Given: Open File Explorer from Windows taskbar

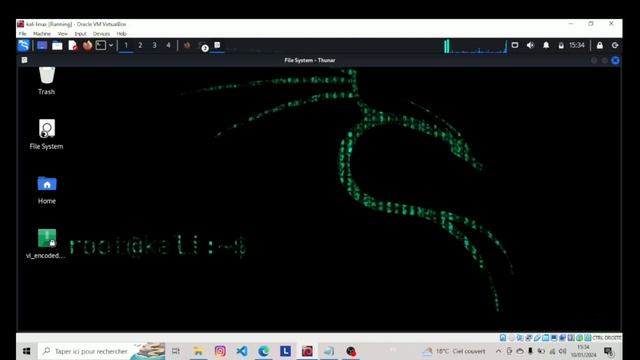Looking at the screenshot, I should 198,351.
